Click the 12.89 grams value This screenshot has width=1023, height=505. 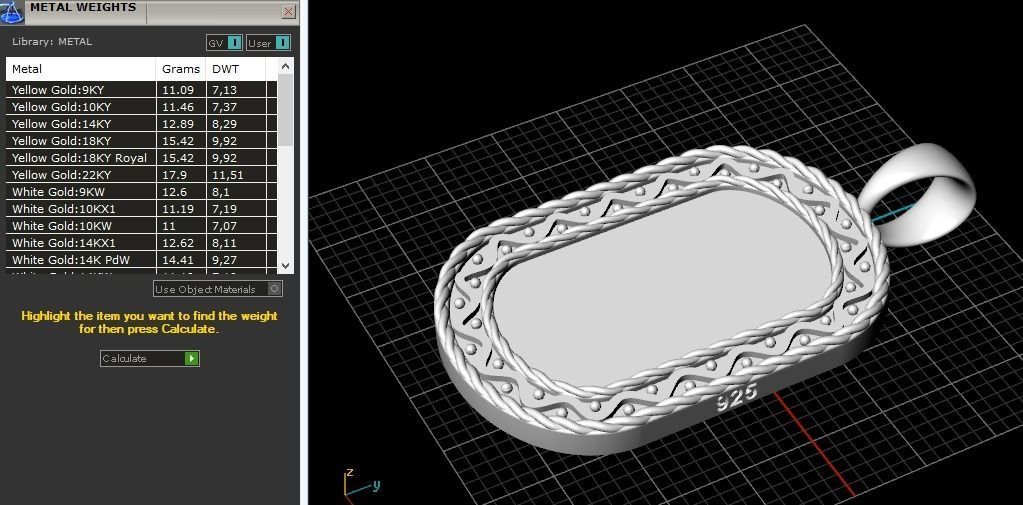(177, 124)
